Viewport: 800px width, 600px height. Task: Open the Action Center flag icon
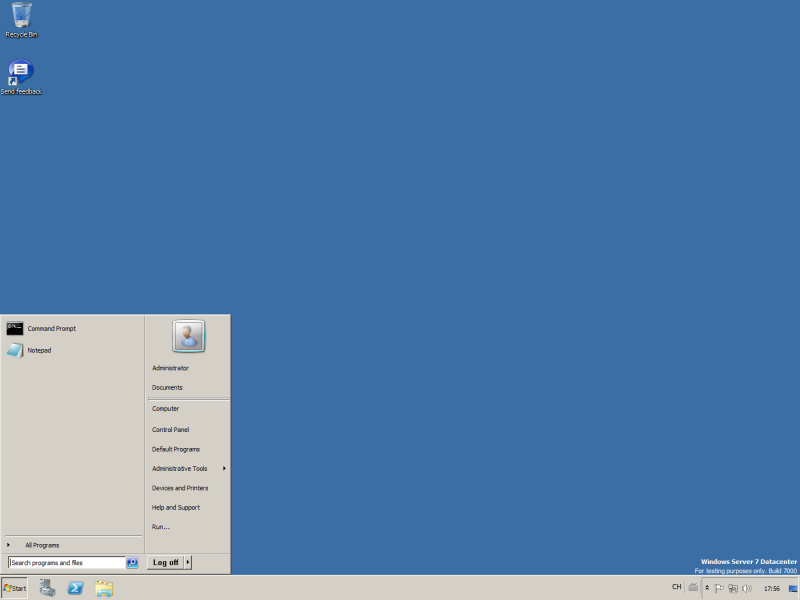[719, 588]
